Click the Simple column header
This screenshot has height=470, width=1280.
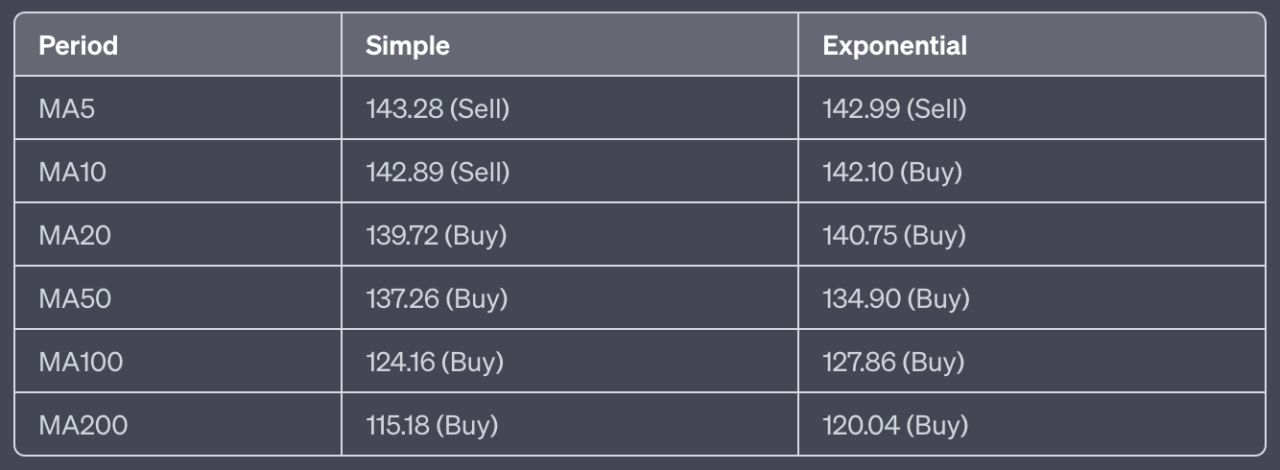pyautogui.click(x=407, y=46)
